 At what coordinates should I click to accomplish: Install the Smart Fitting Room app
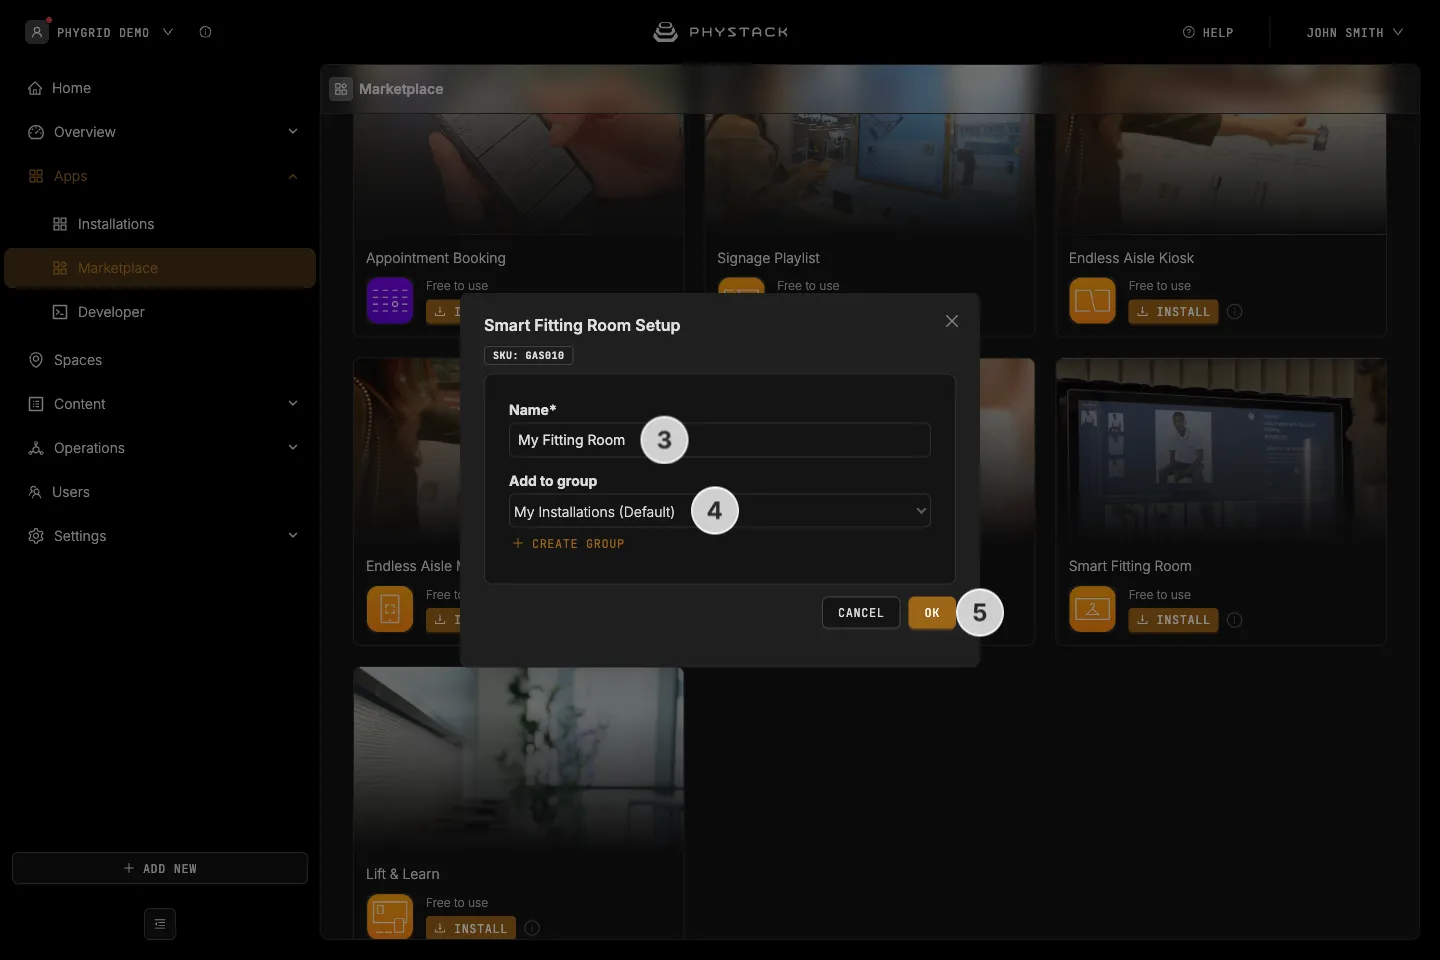pos(1173,620)
